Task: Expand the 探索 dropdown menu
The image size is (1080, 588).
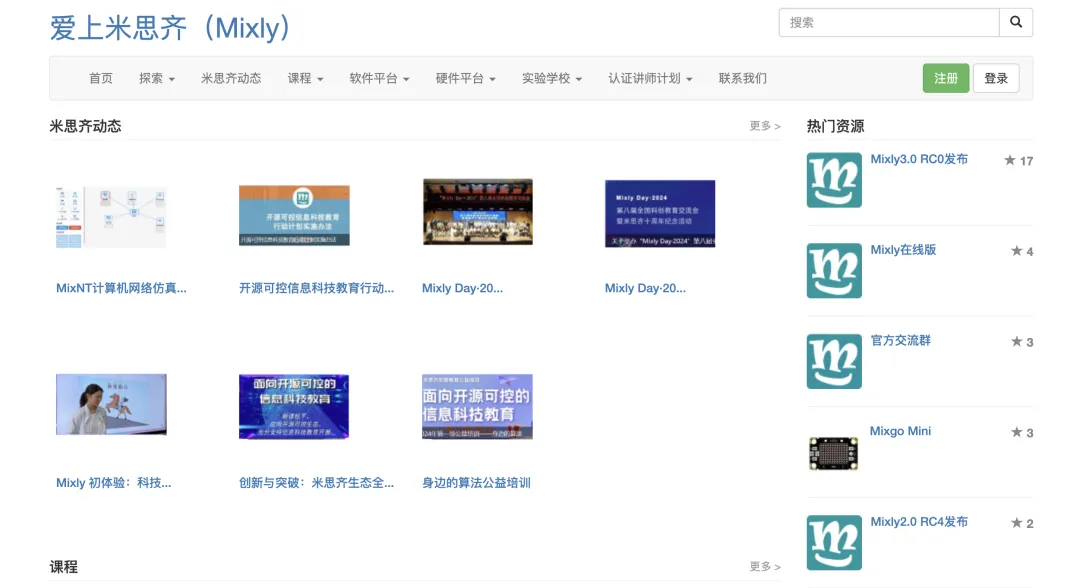Action: [157, 78]
